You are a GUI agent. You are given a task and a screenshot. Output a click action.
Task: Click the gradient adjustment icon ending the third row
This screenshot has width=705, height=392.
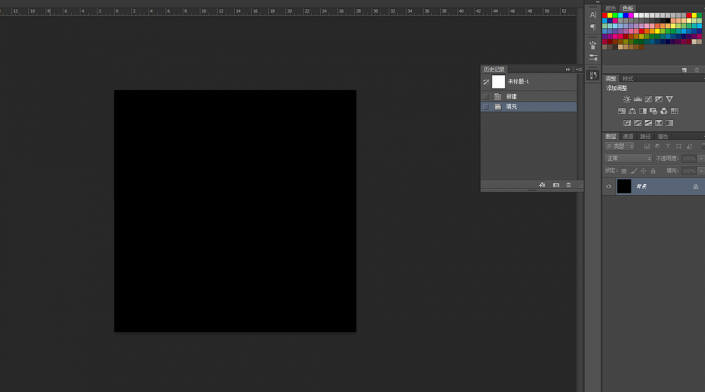(x=669, y=123)
